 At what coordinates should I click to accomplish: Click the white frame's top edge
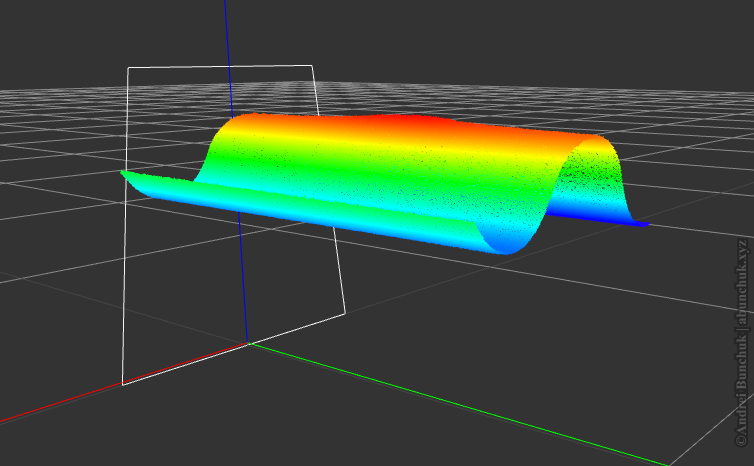click(x=220, y=67)
